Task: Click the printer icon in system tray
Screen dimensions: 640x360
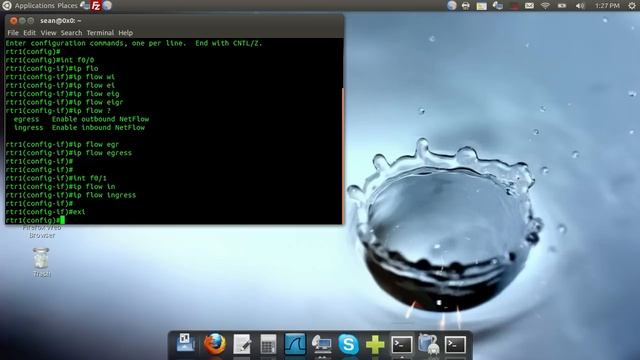Action: point(466,6)
